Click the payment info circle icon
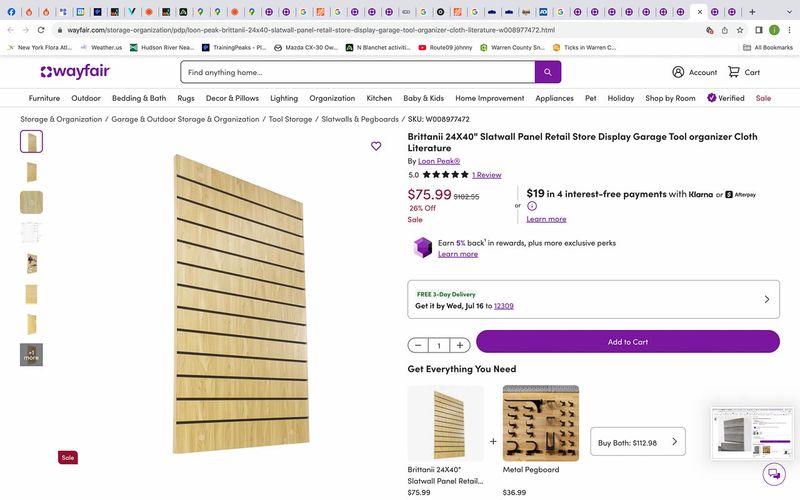Image resolution: width=800 pixels, height=500 pixels. point(532,206)
